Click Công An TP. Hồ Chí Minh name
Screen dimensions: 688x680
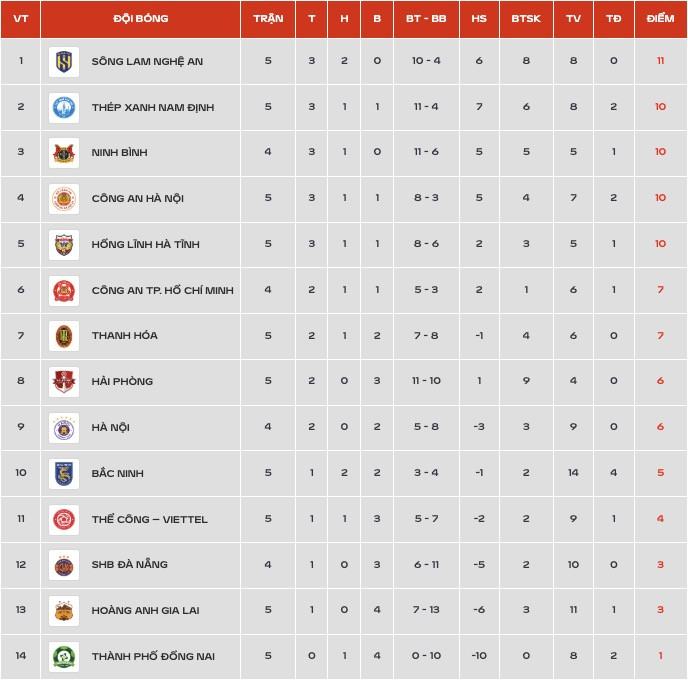tap(162, 290)
